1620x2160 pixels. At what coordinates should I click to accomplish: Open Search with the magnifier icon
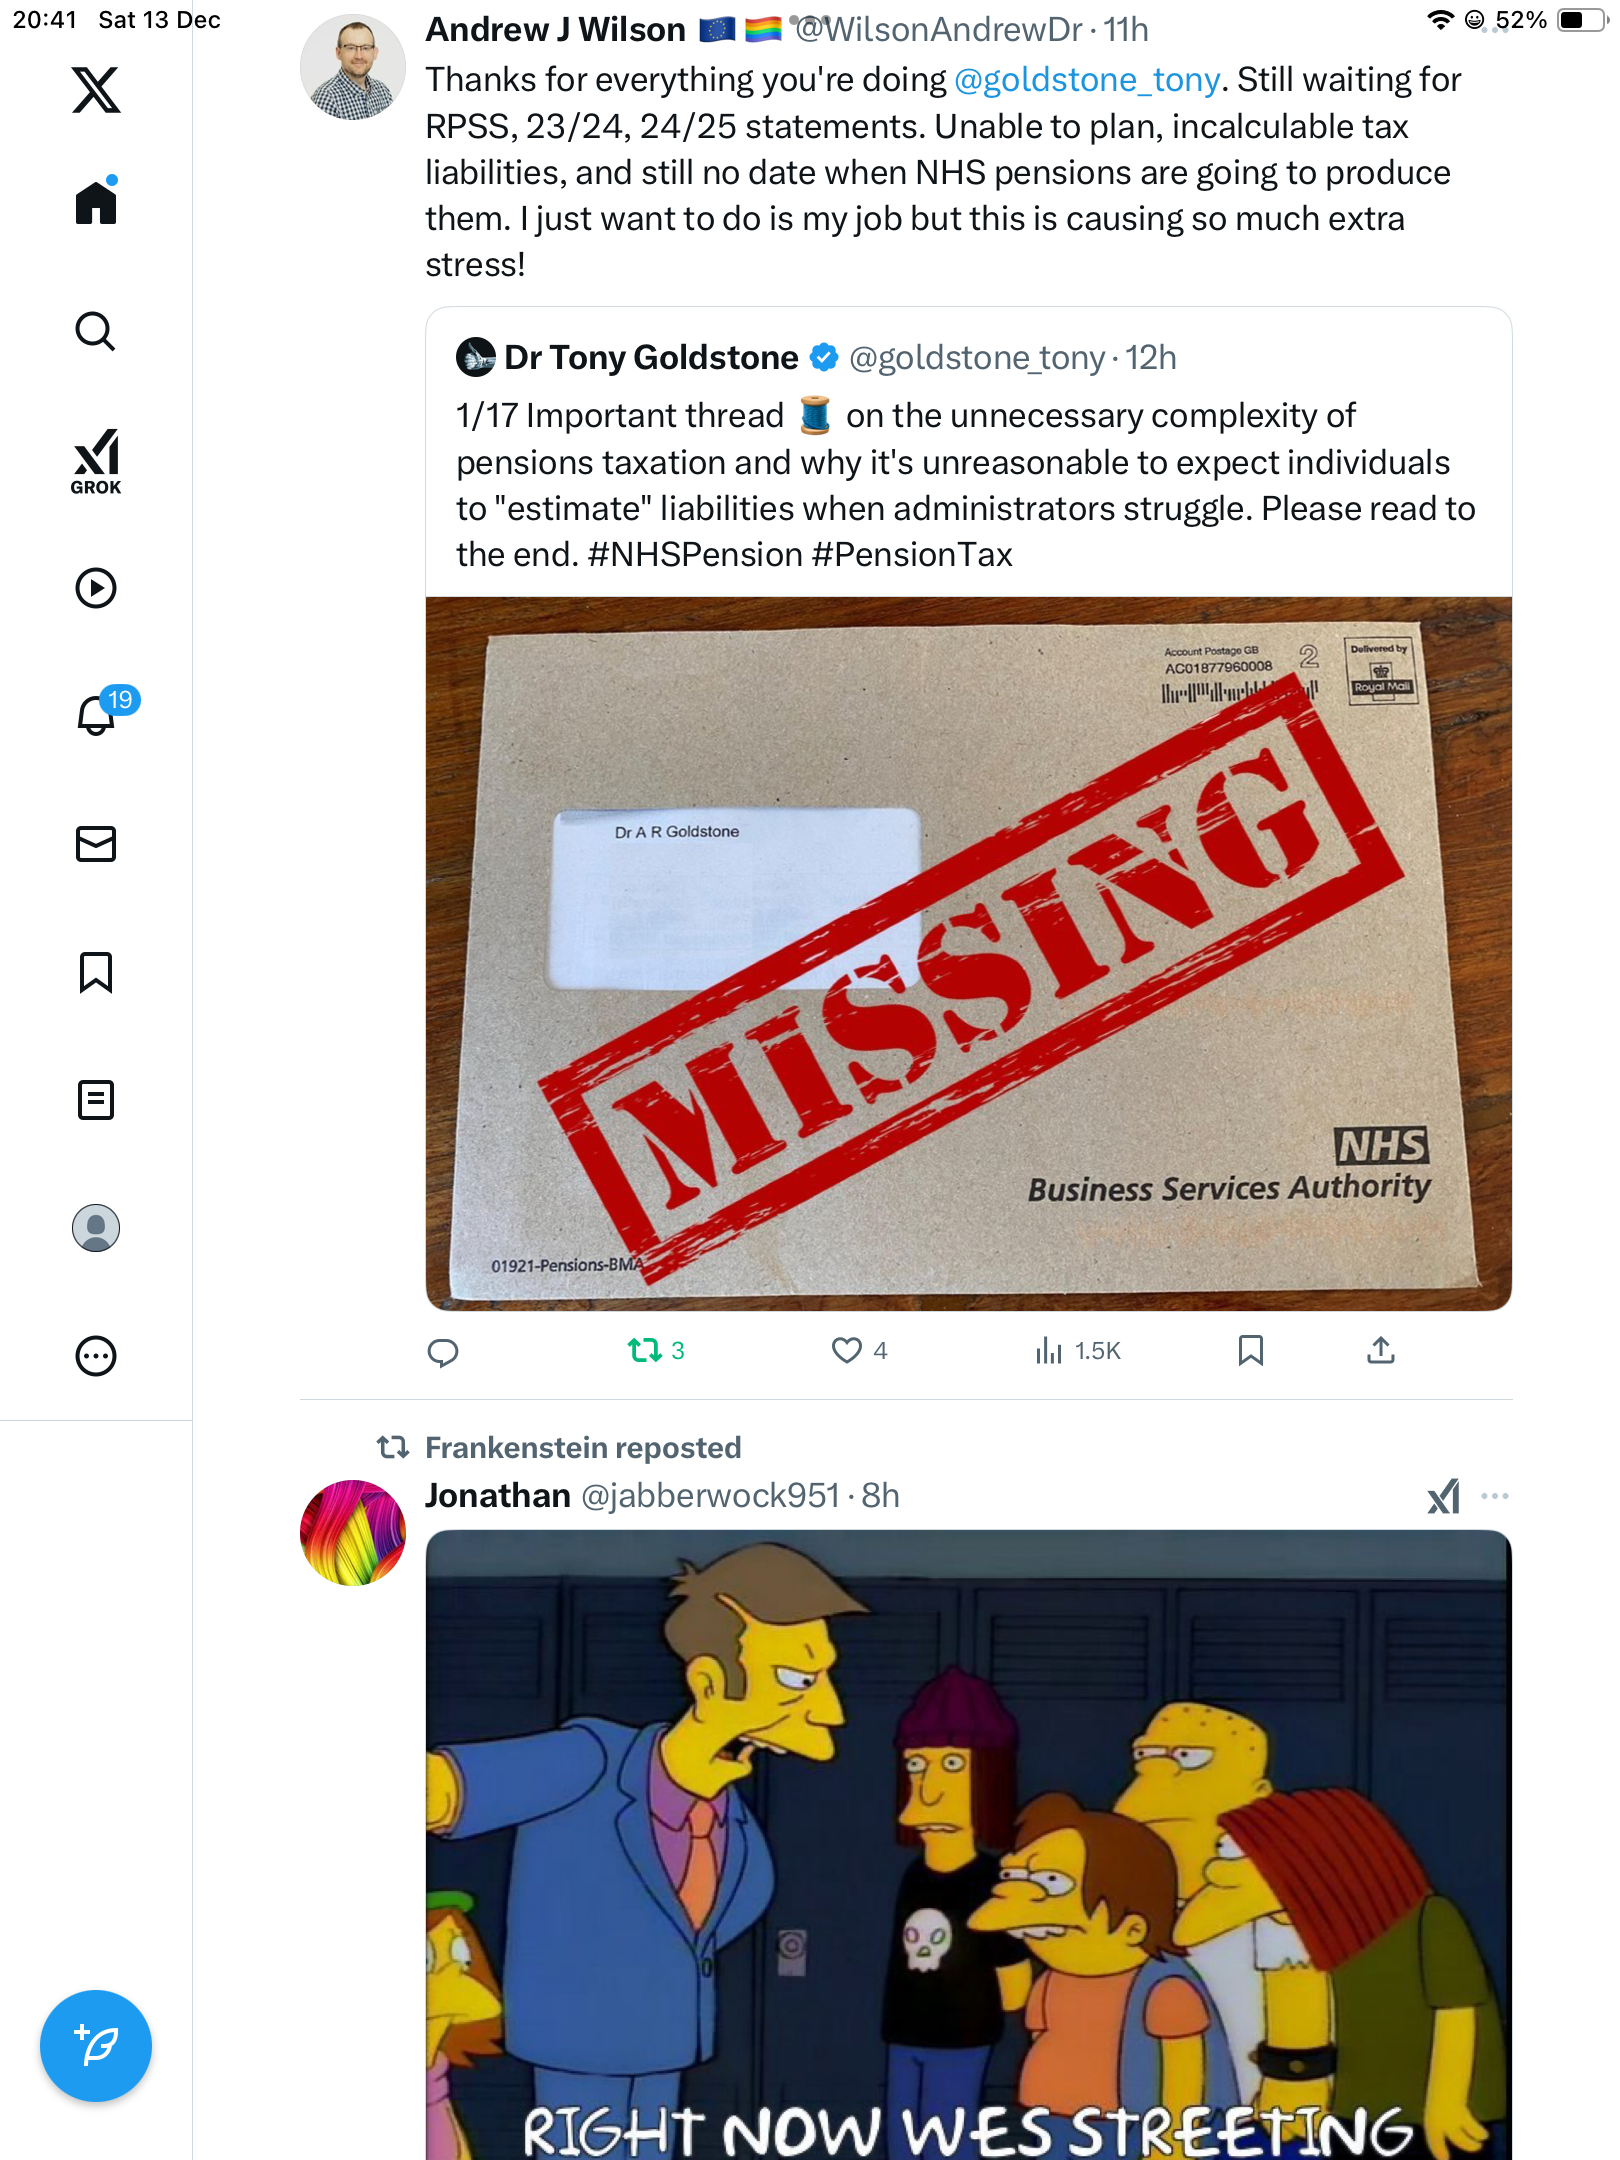coord(96,331)
